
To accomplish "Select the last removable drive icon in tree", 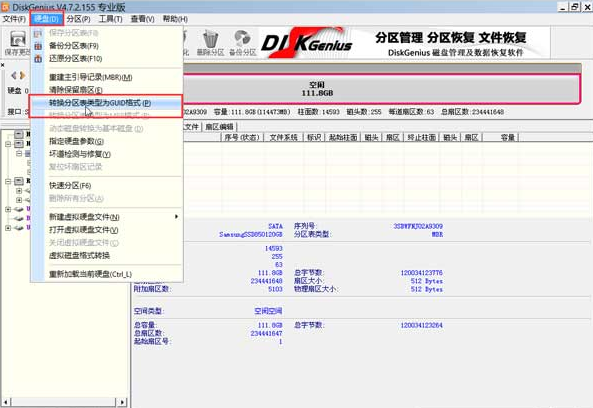I will pyautogui.click(x=19, y=228).
